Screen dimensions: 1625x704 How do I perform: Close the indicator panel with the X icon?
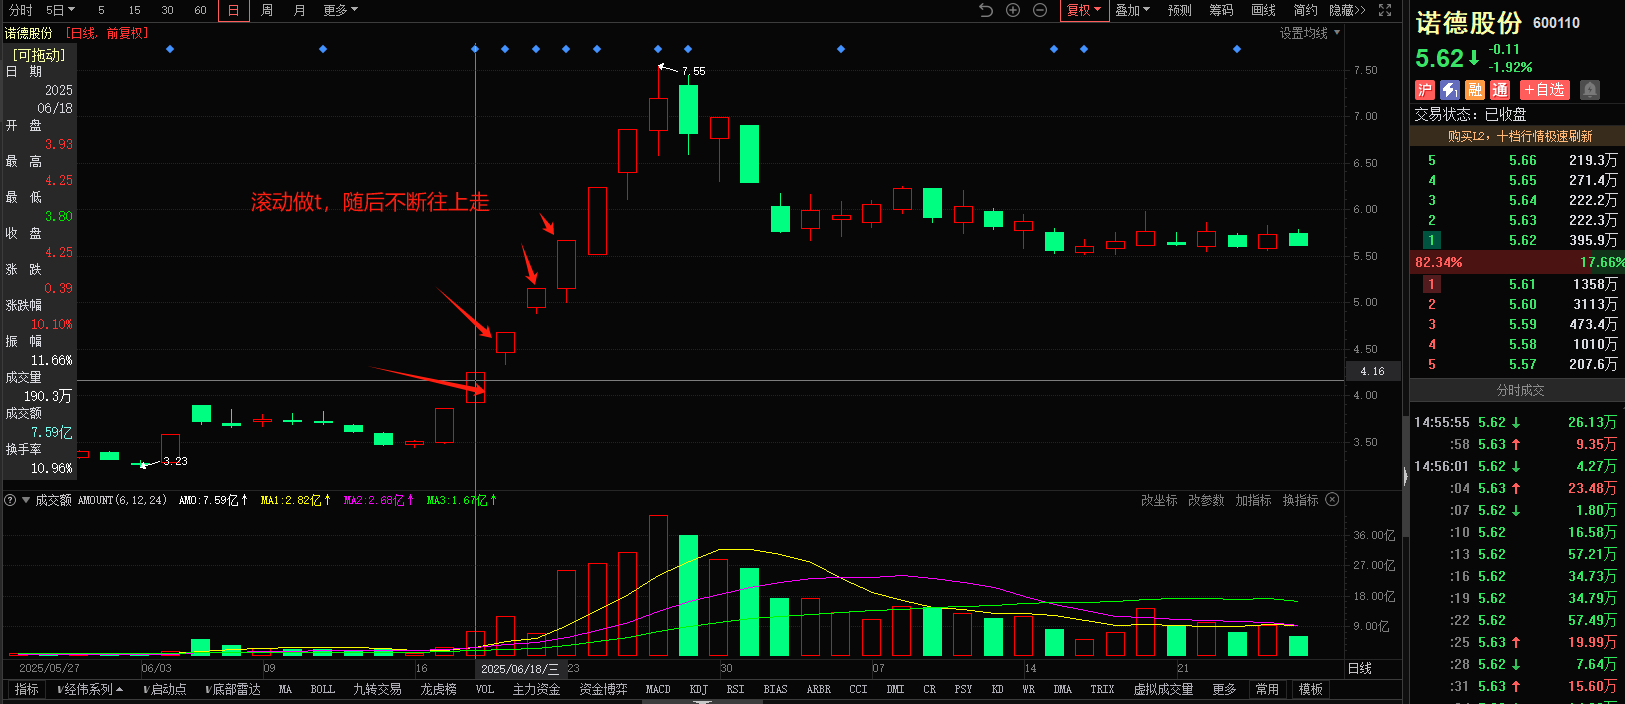(1332, 500)
